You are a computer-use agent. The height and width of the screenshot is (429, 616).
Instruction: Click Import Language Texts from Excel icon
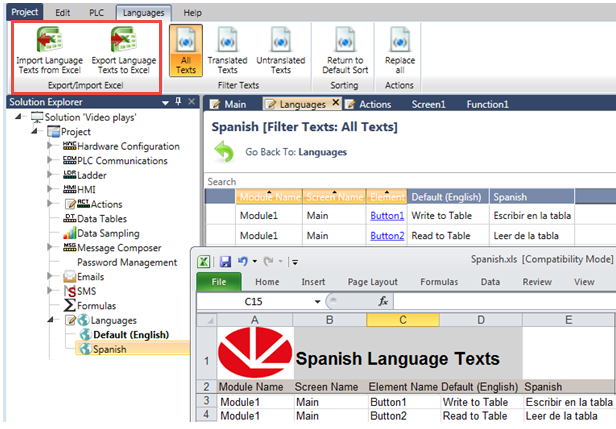tap(47, 41)
